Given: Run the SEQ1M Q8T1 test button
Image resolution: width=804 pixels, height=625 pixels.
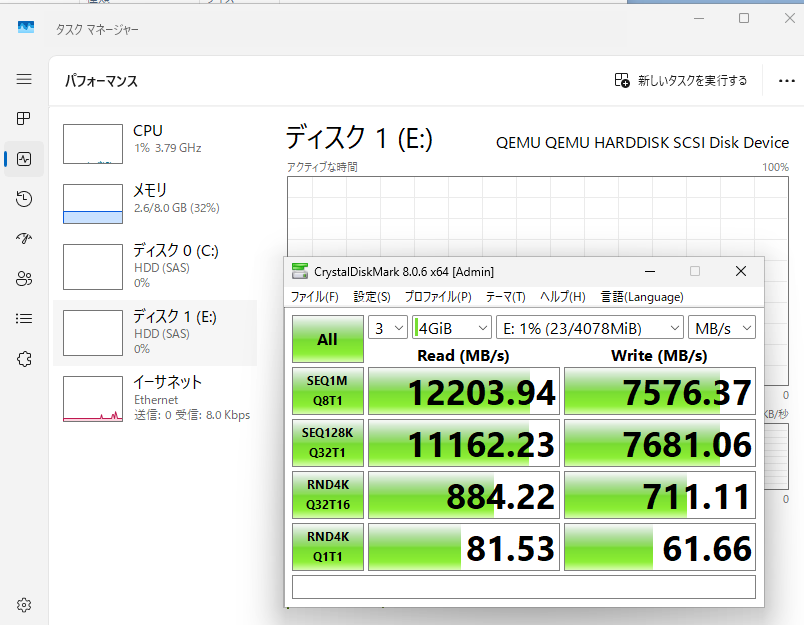Looking at the screenshot, I should (x=327, y=391).
